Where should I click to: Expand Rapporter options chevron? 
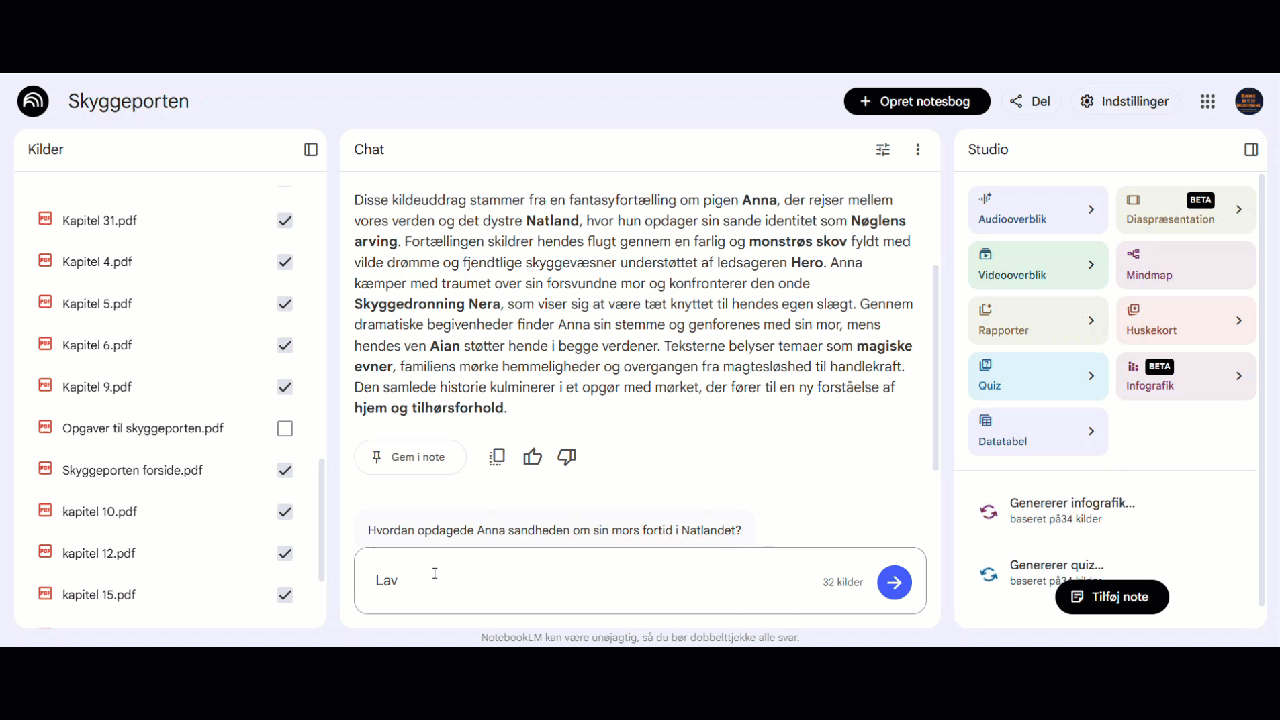pos(1091,321)
